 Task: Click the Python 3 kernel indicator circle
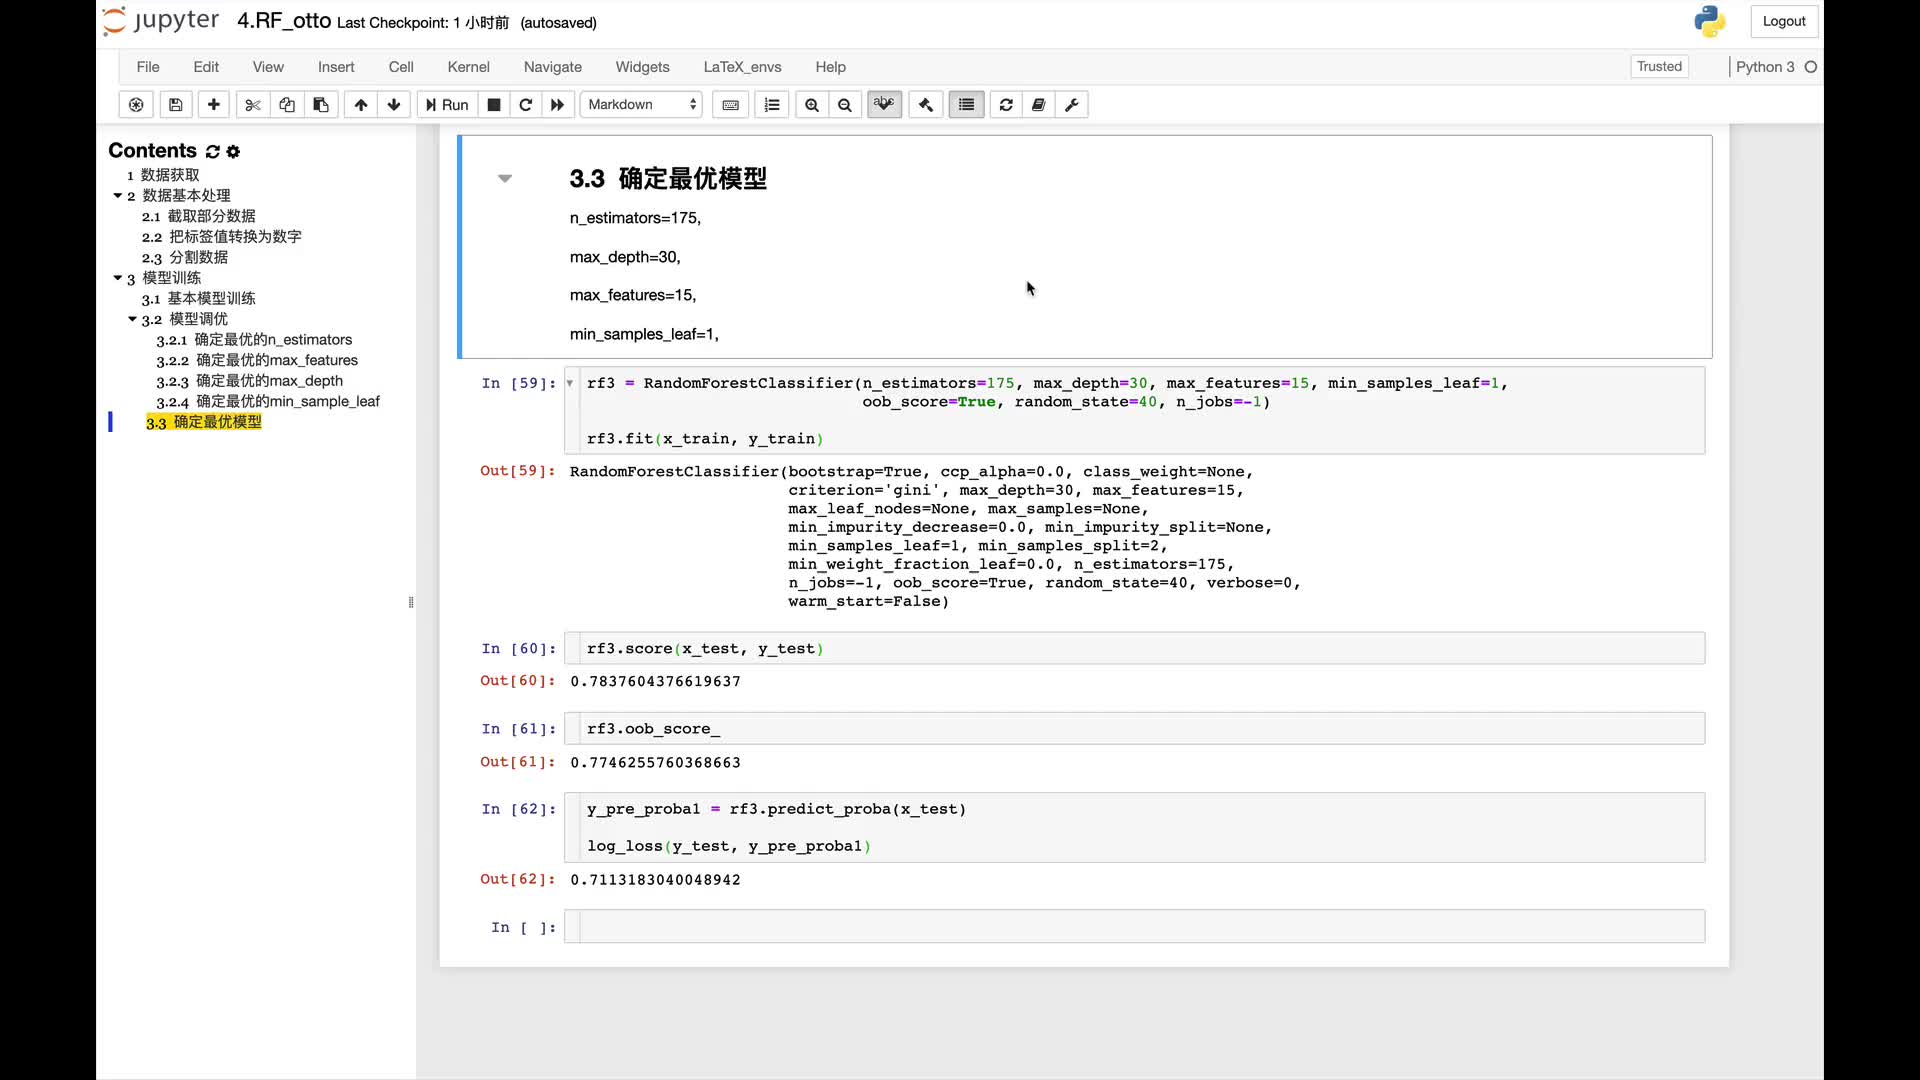click(1811, 67)
